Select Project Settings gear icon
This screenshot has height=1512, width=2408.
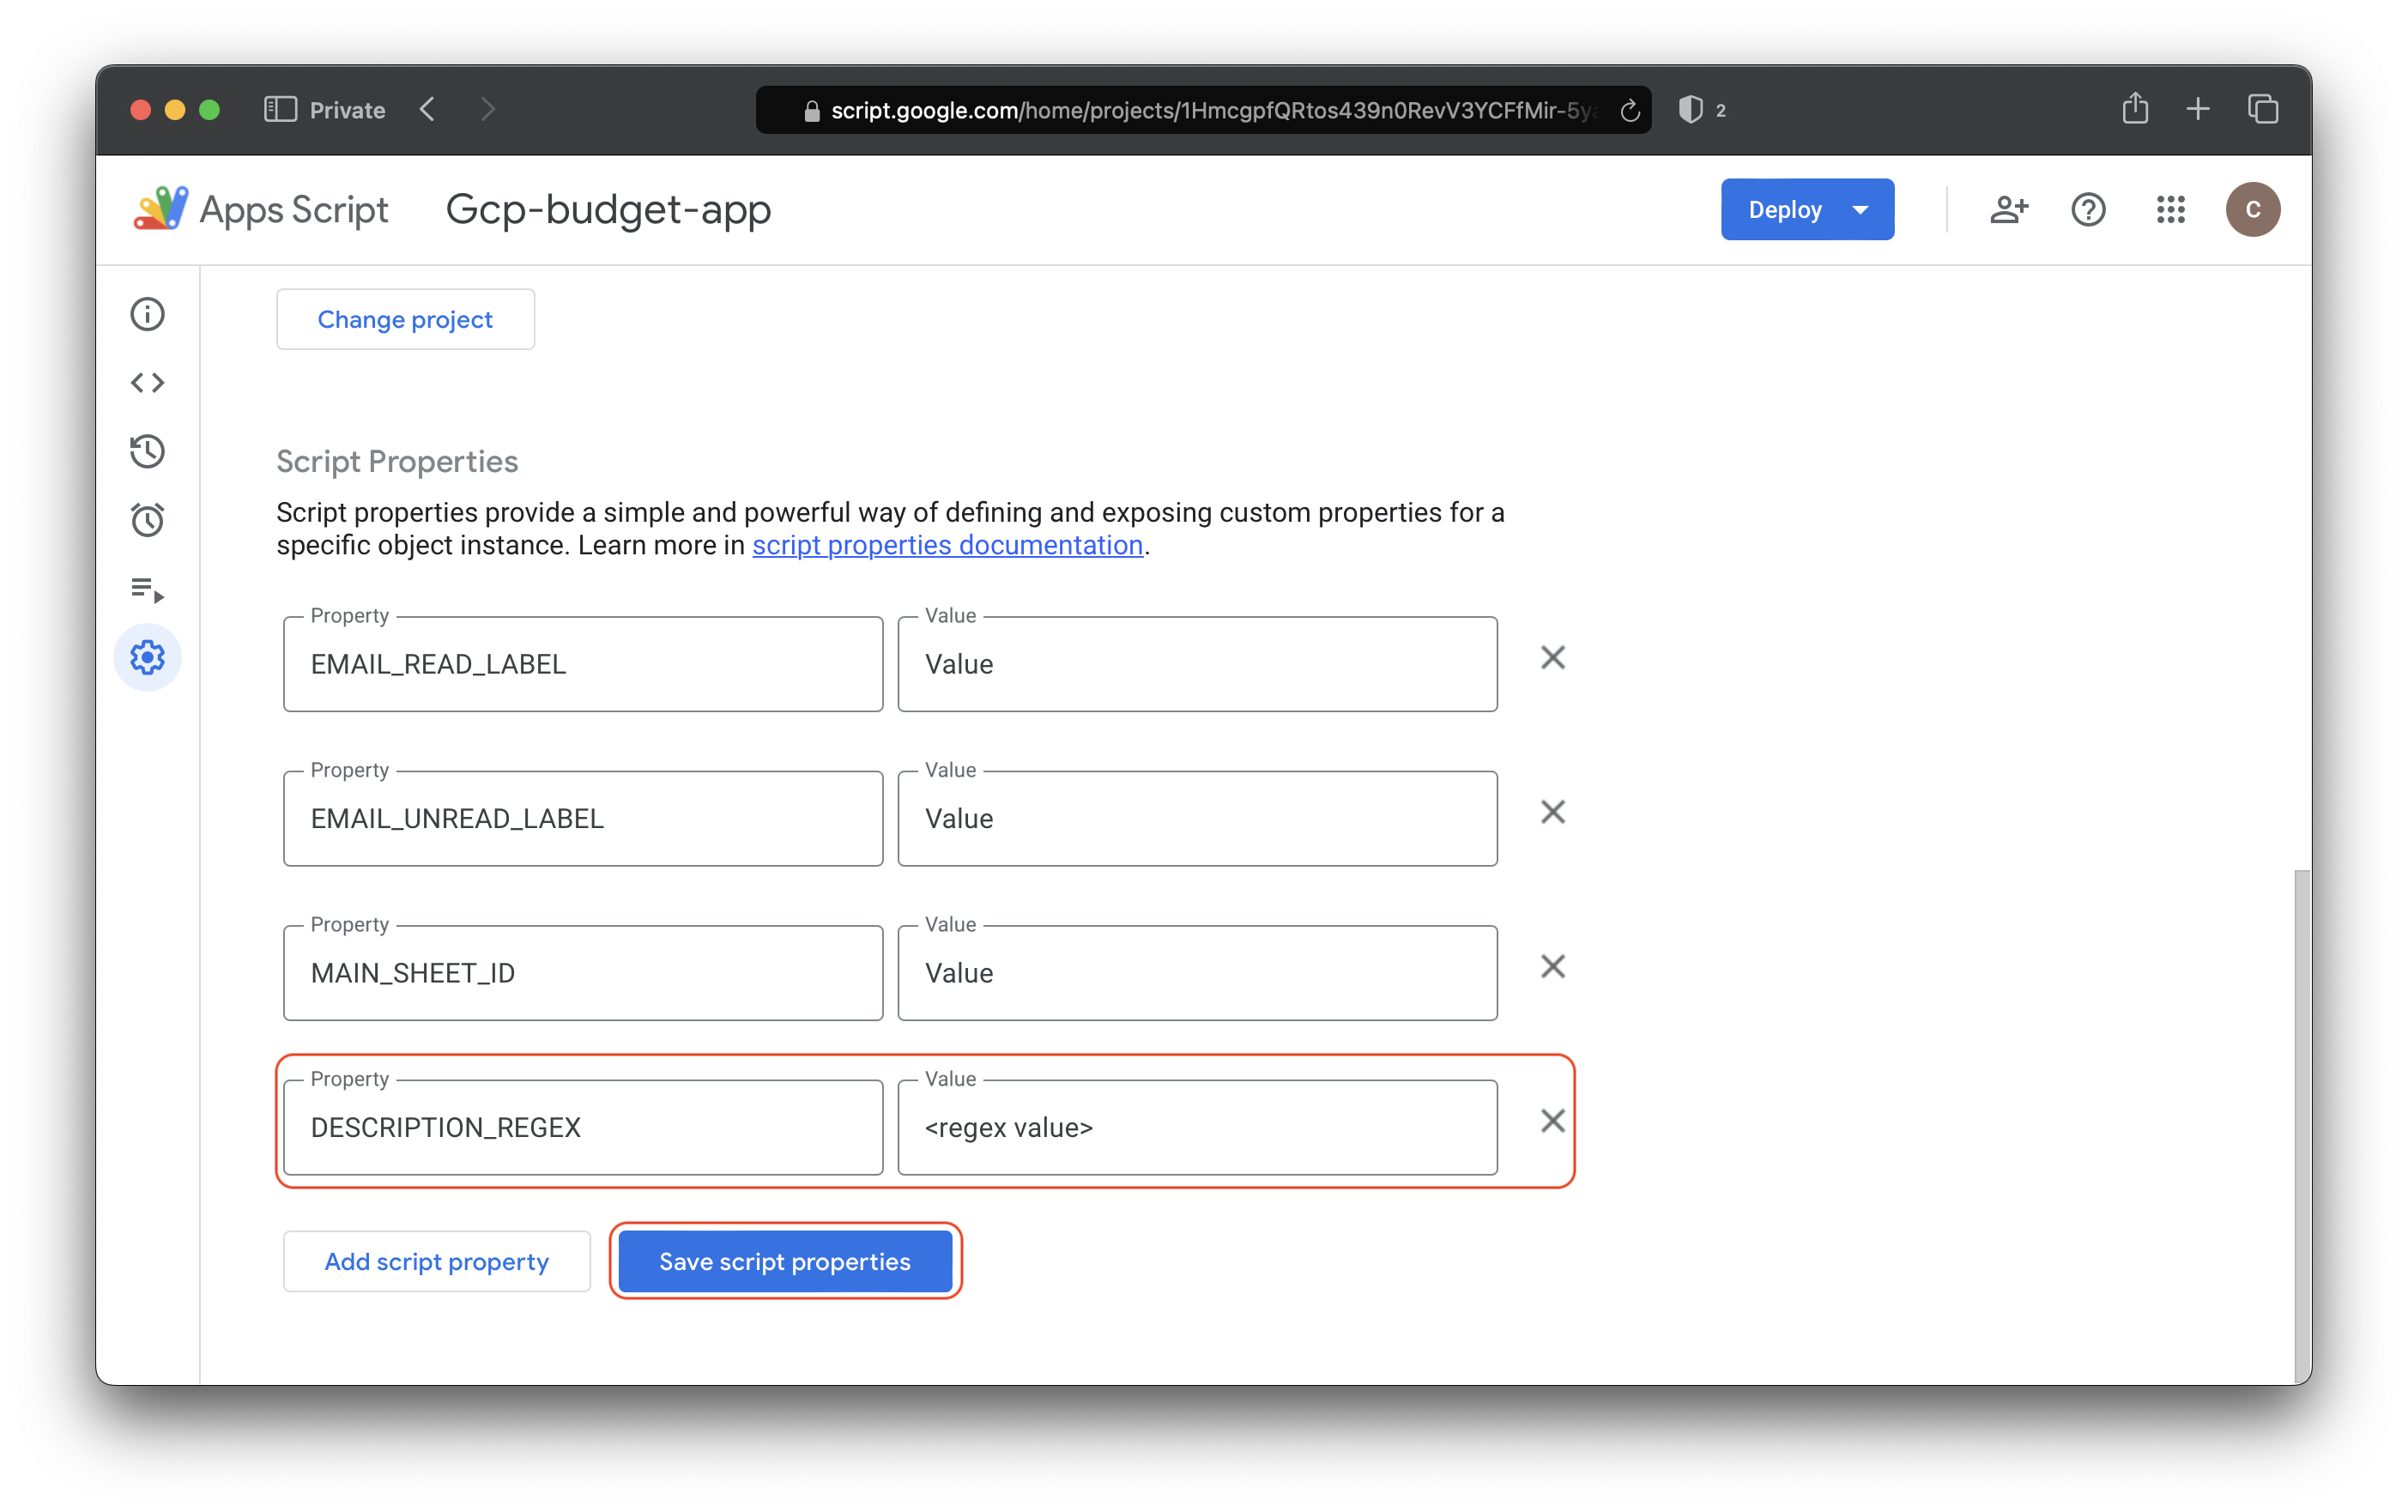point(147,658)
